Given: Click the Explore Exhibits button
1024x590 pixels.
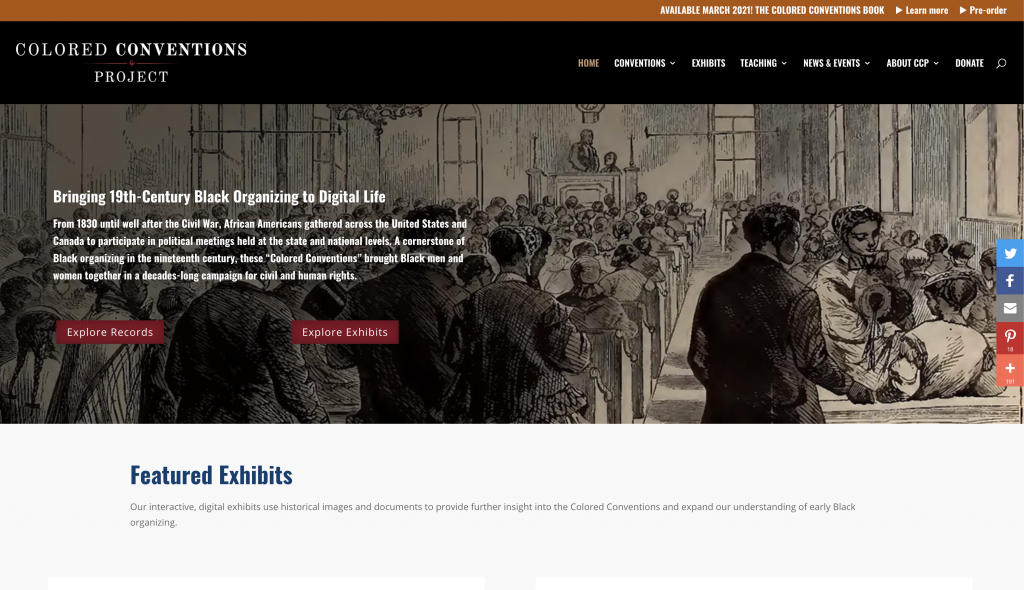Looking at the screenshot, I should (x=345, y=332).
